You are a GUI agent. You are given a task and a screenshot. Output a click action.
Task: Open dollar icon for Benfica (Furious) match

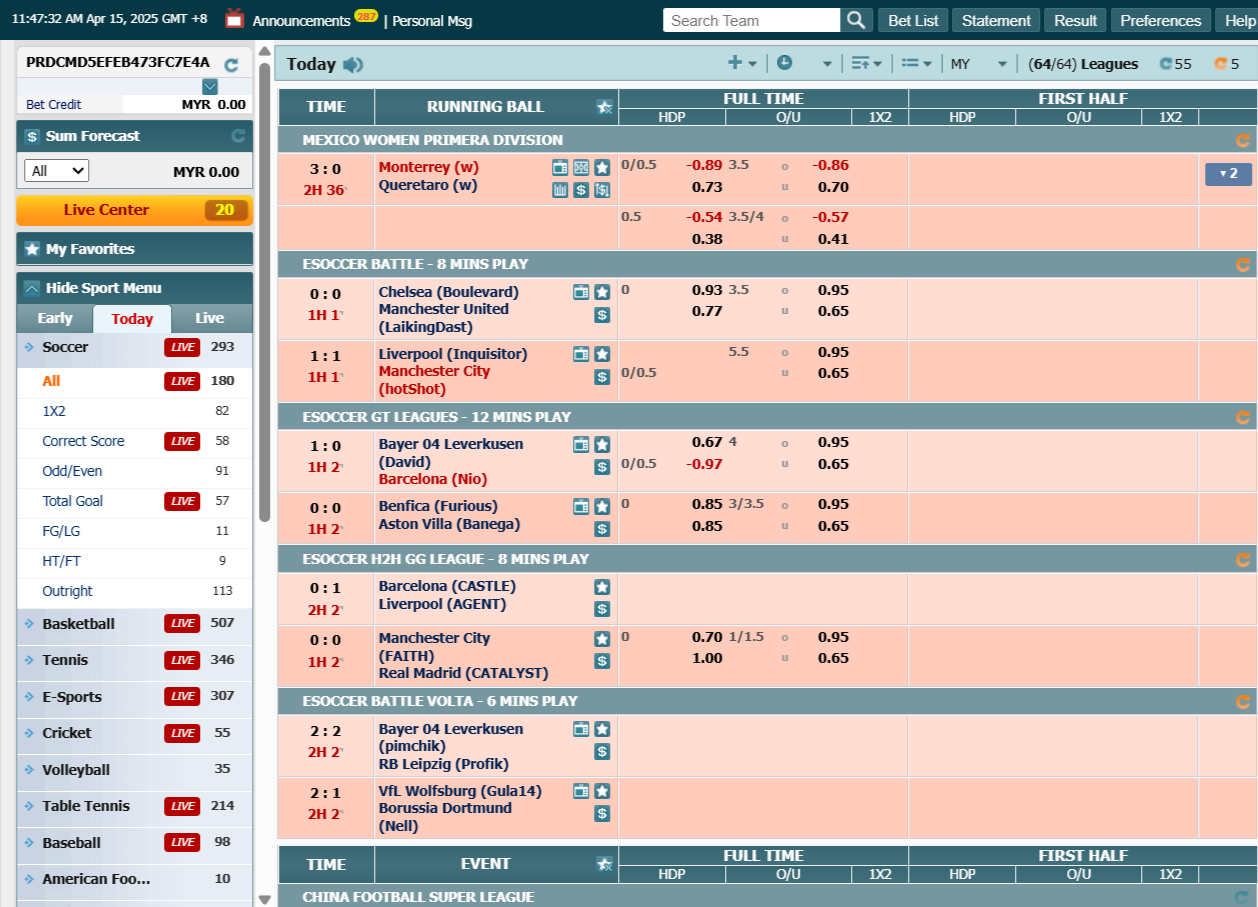click(602, 529)
